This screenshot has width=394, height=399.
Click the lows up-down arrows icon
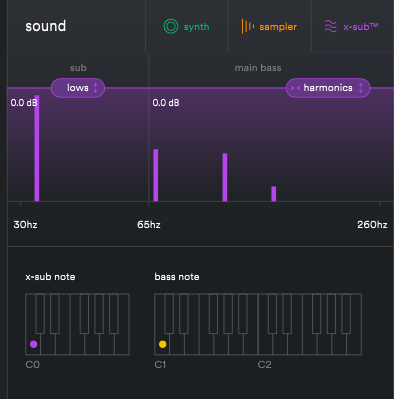(x=95, y=88)
